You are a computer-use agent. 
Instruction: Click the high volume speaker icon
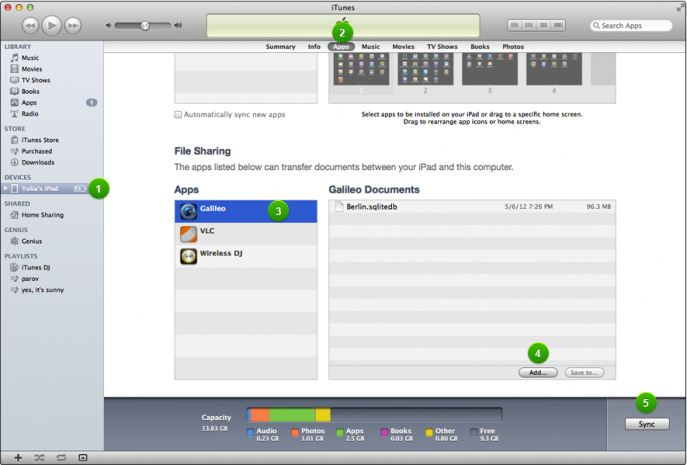tap(178, 25)
